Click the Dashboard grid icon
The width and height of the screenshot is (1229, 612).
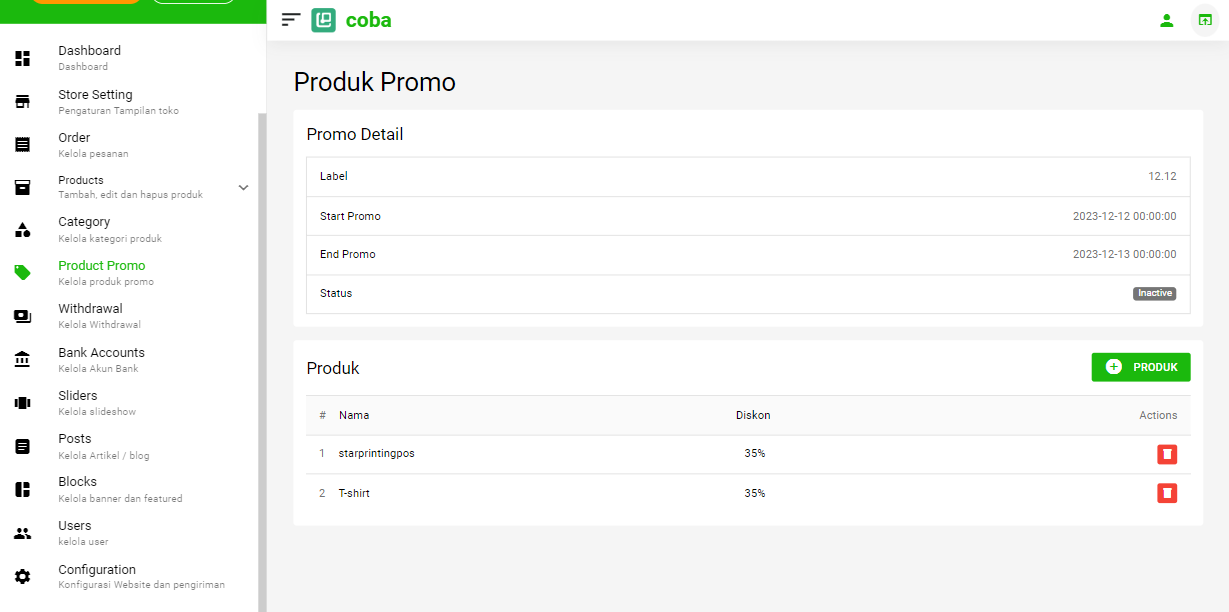(x=22, y=58)
